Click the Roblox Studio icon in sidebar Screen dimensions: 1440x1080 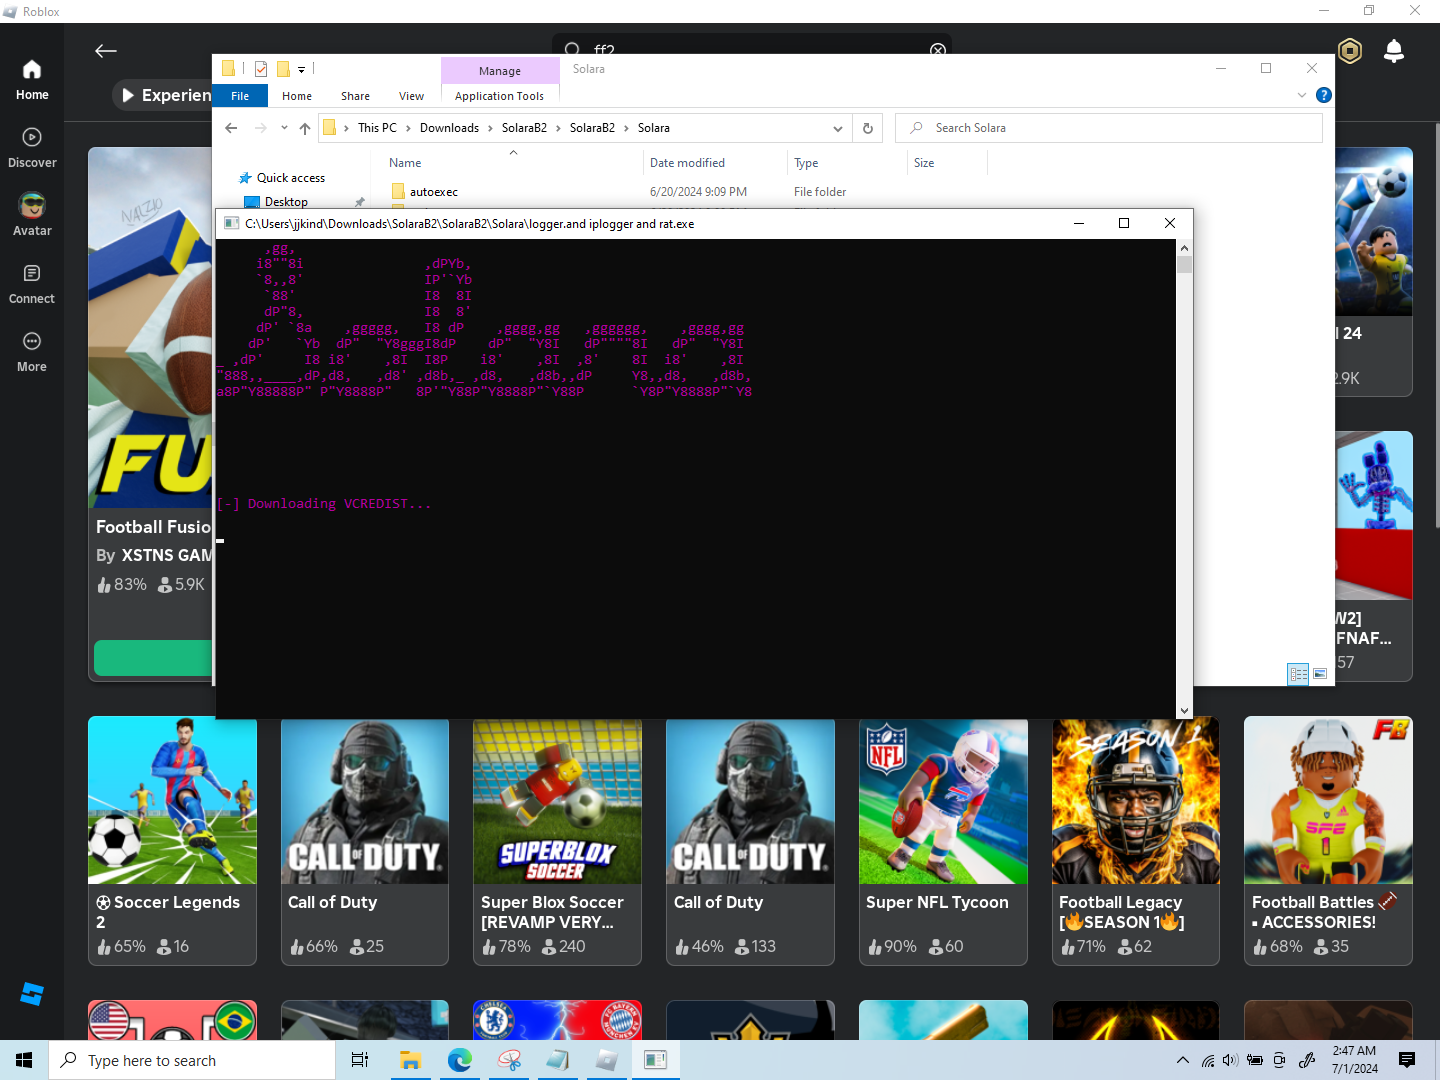click(32, 994)
